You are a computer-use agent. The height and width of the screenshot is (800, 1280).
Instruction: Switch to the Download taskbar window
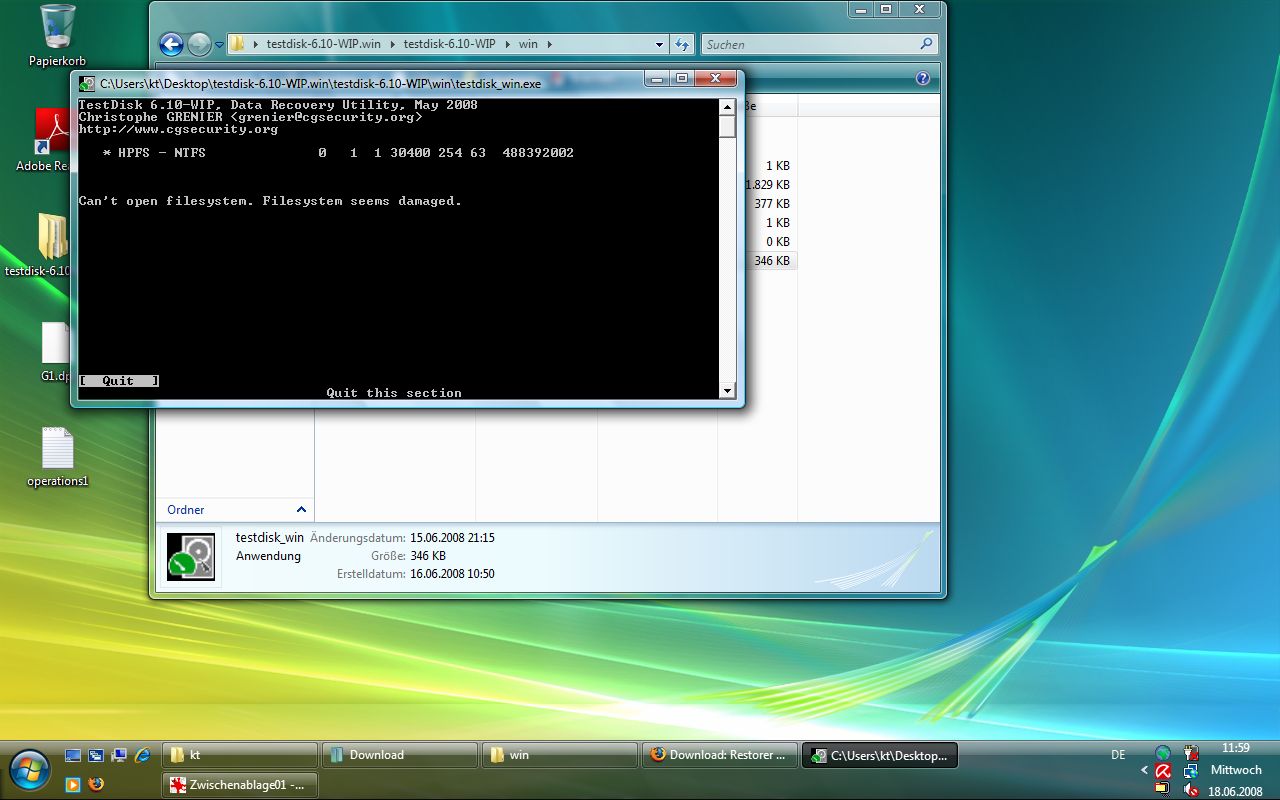tap(400, 755)
